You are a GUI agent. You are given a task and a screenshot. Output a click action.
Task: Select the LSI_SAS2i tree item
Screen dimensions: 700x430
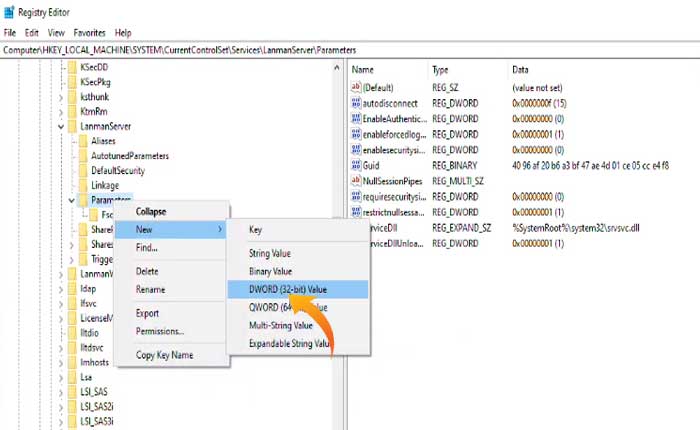[97, 406]
